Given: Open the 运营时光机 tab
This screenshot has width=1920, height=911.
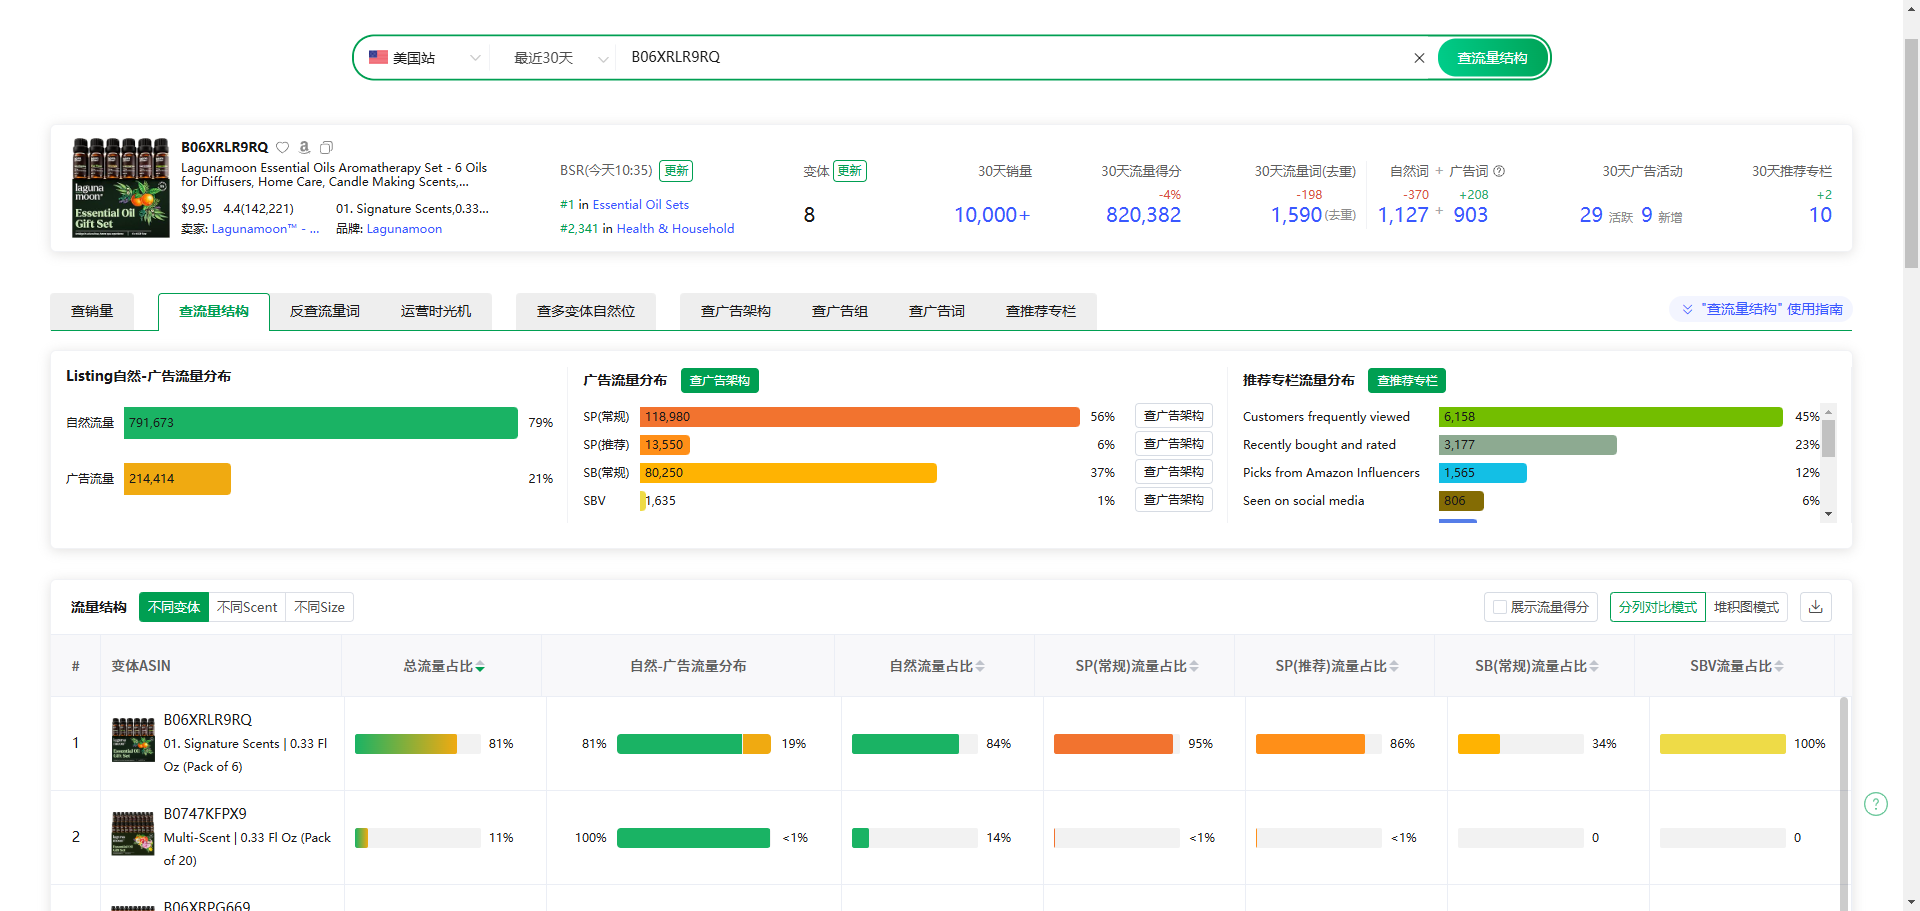Looking at the screenshot, I should coord(436,311).
